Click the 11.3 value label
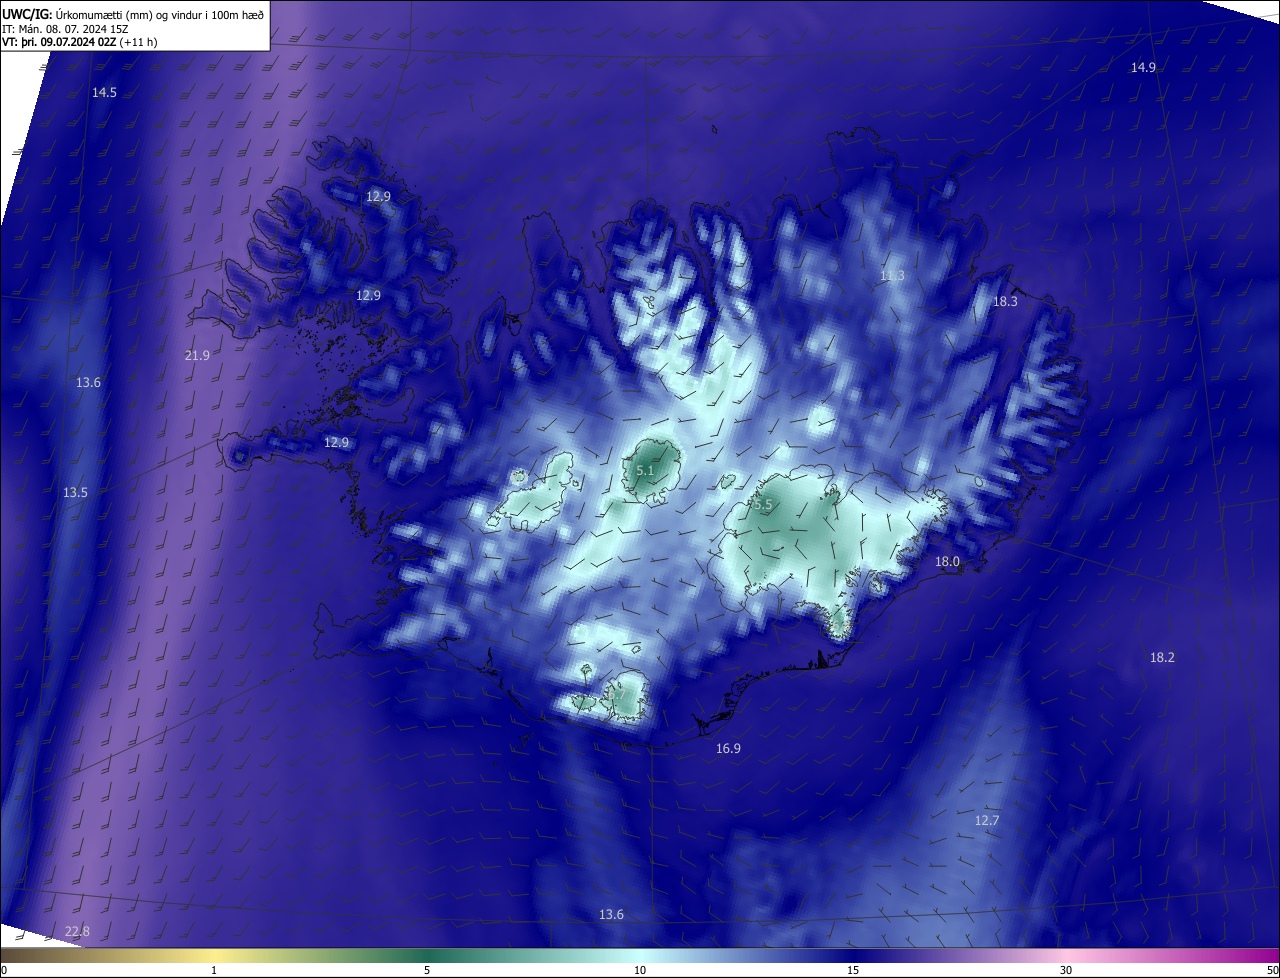 click(892, 275)
